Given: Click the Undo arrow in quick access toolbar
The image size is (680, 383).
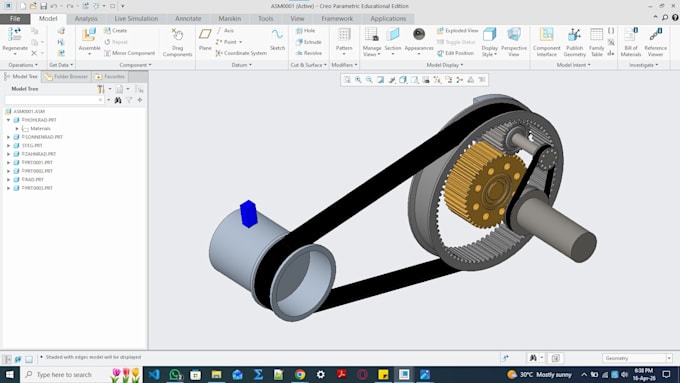Looking at the screenshot, I should 54,6.
